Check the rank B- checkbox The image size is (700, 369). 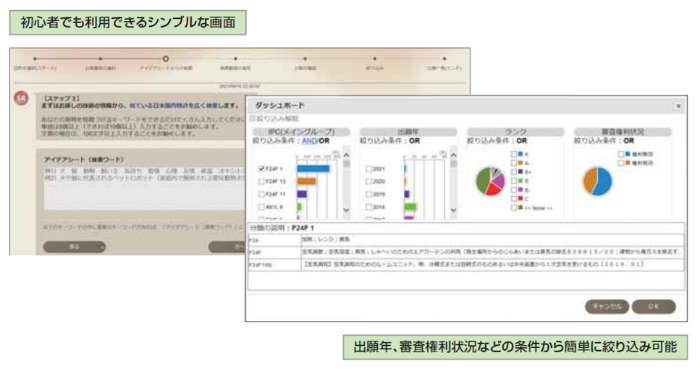514,190
